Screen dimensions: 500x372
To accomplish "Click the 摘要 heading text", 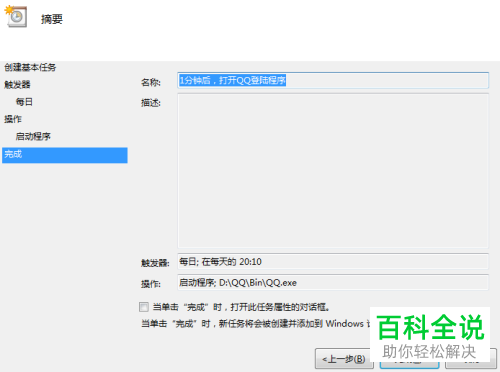I will [x=52, y=19].
